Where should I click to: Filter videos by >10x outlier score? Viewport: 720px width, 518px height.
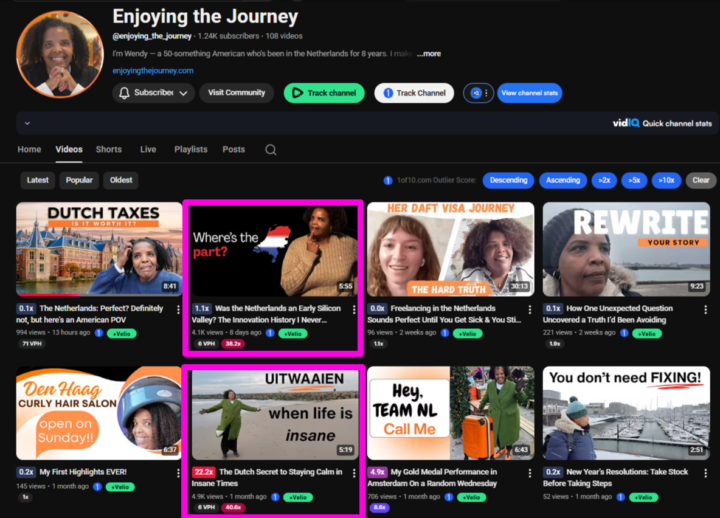click(x=666, y=180)
